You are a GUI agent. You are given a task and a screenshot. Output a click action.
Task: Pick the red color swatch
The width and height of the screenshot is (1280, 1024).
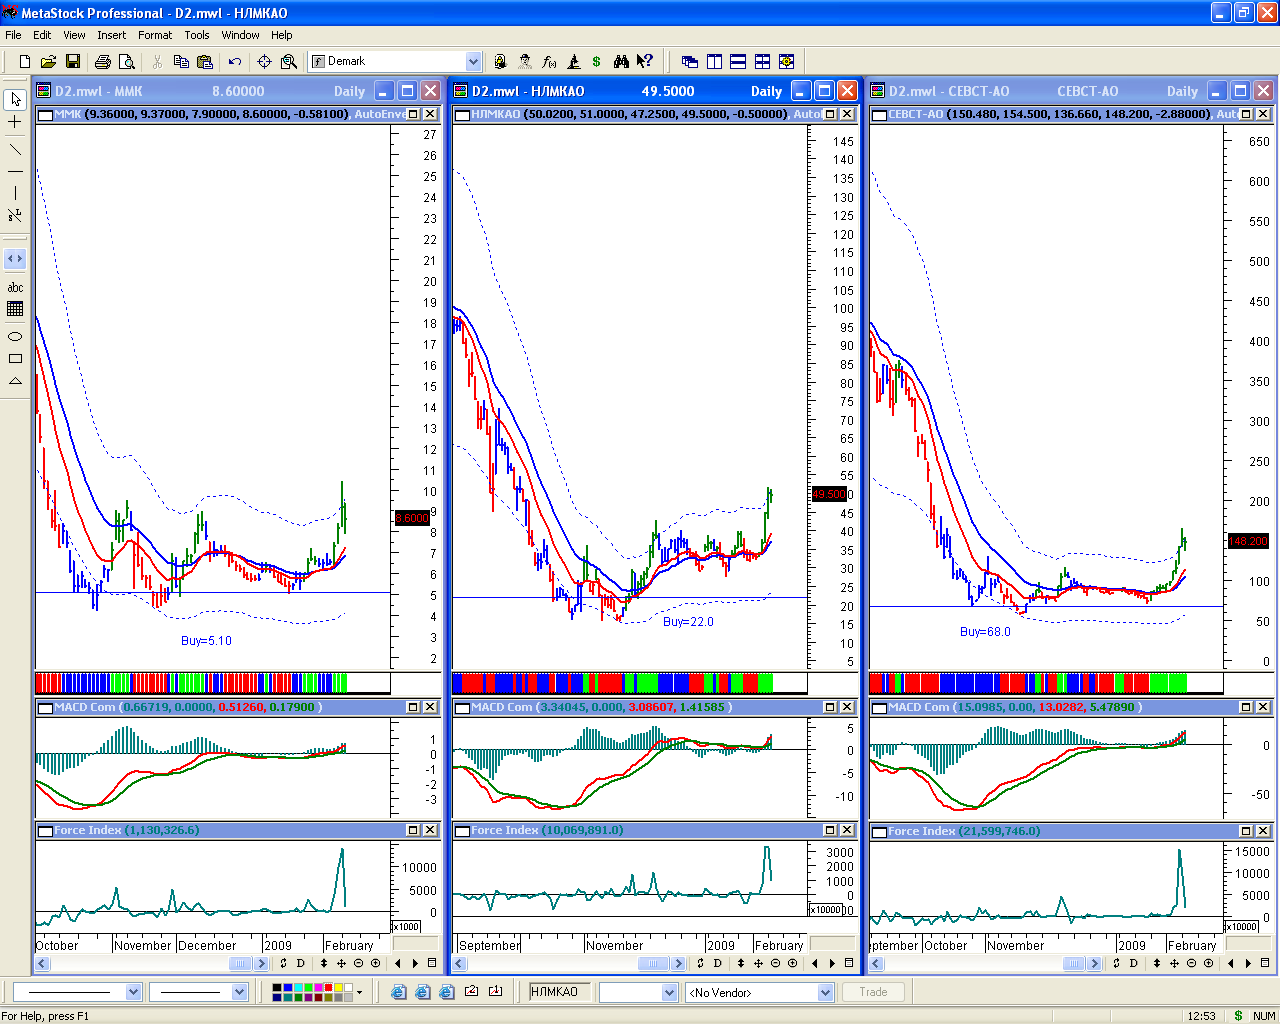[x=328, y=988]
